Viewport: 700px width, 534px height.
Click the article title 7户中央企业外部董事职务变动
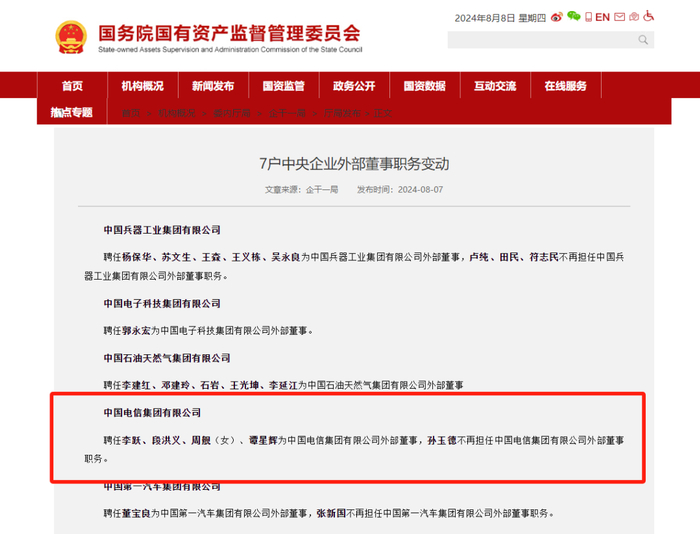pos(354,164)
